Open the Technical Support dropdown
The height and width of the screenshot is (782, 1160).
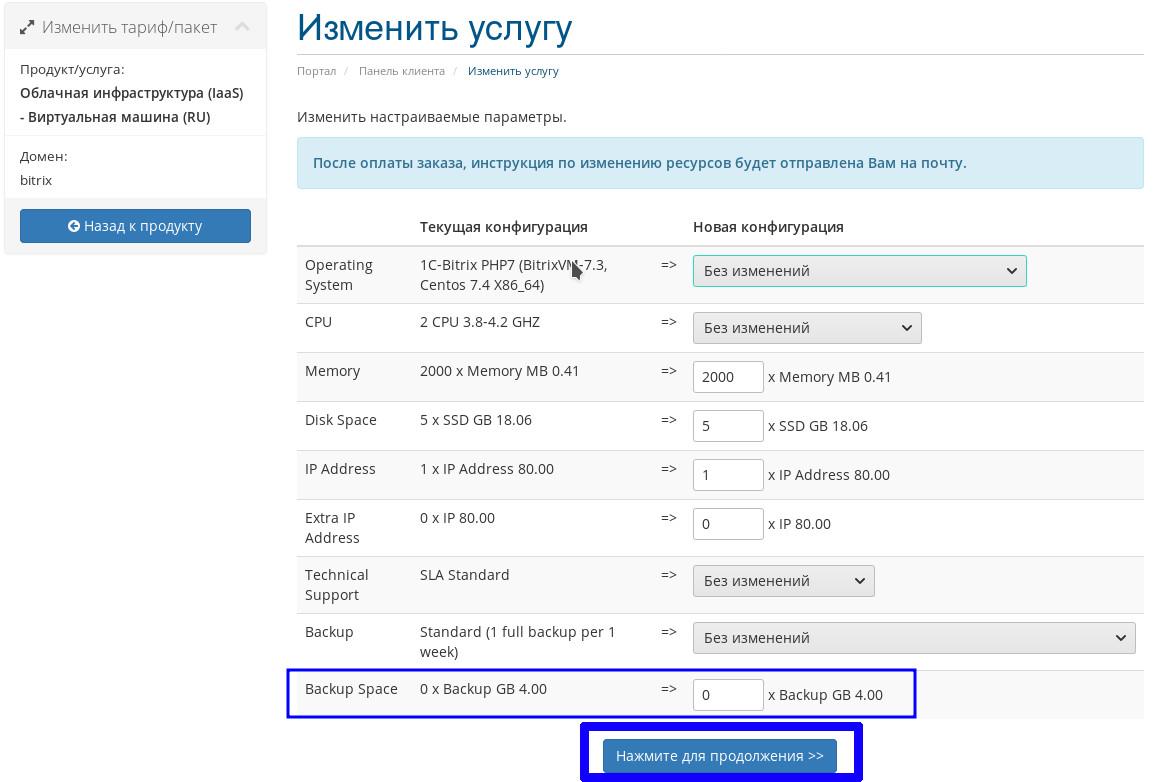(783, 581)
